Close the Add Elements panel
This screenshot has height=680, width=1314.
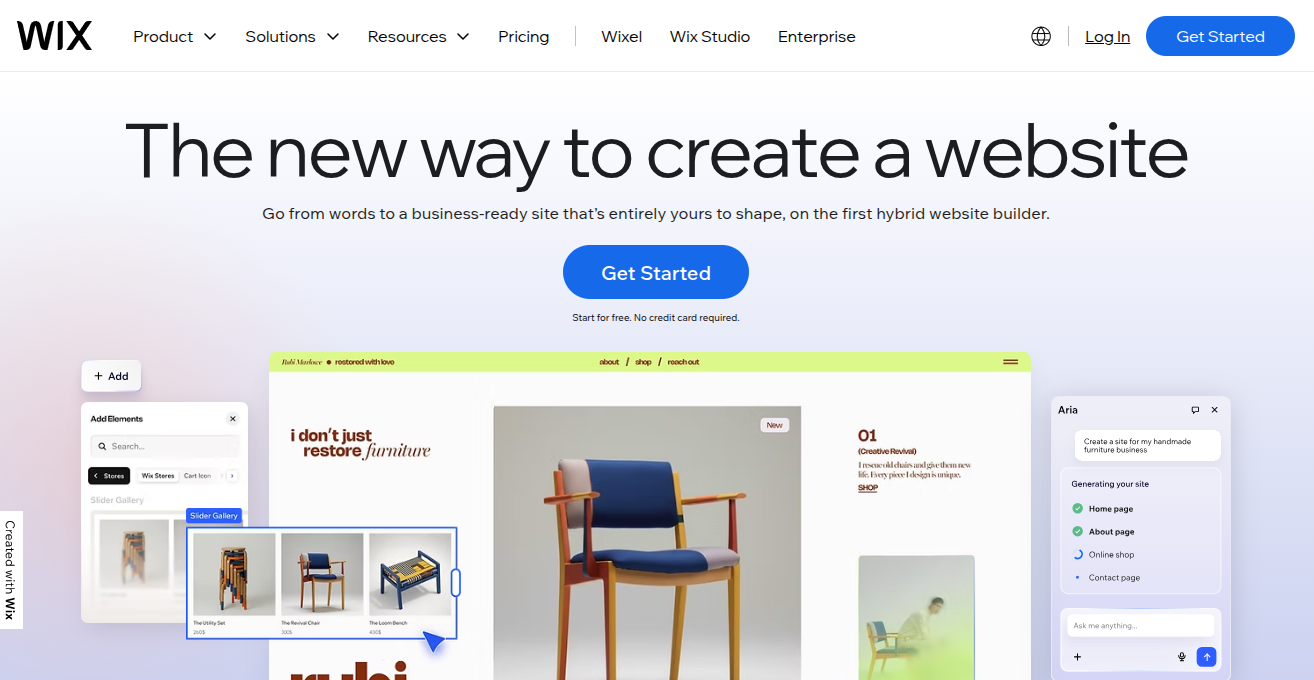tap(233, 419)
